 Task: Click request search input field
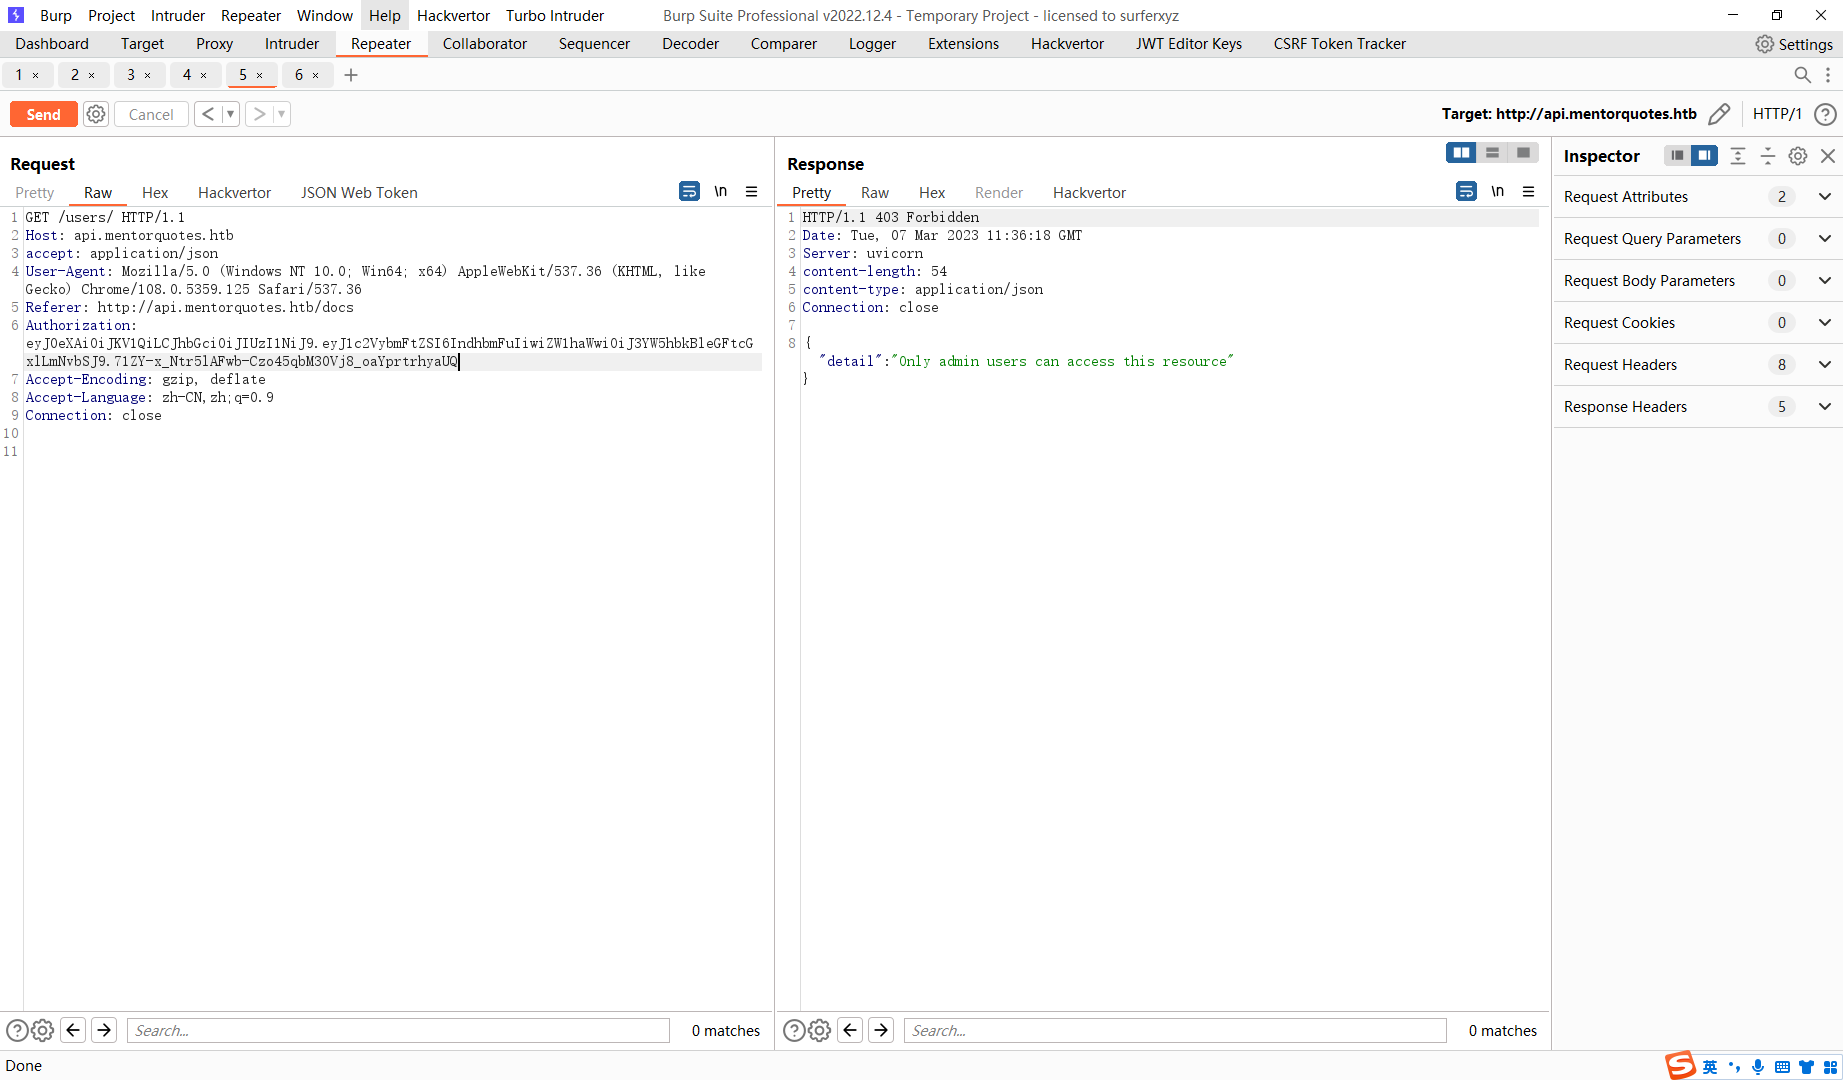[398, 1030]
